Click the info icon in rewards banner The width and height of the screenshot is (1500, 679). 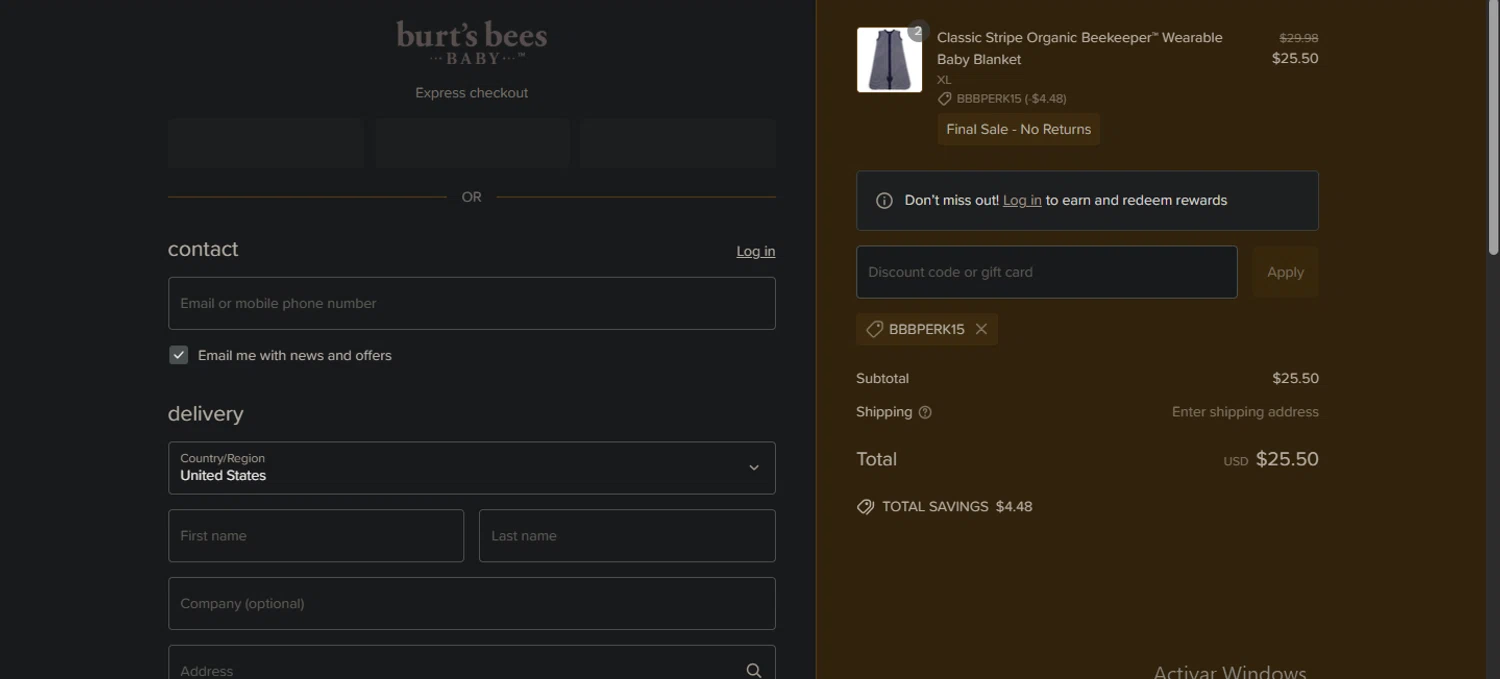point(884,200)
